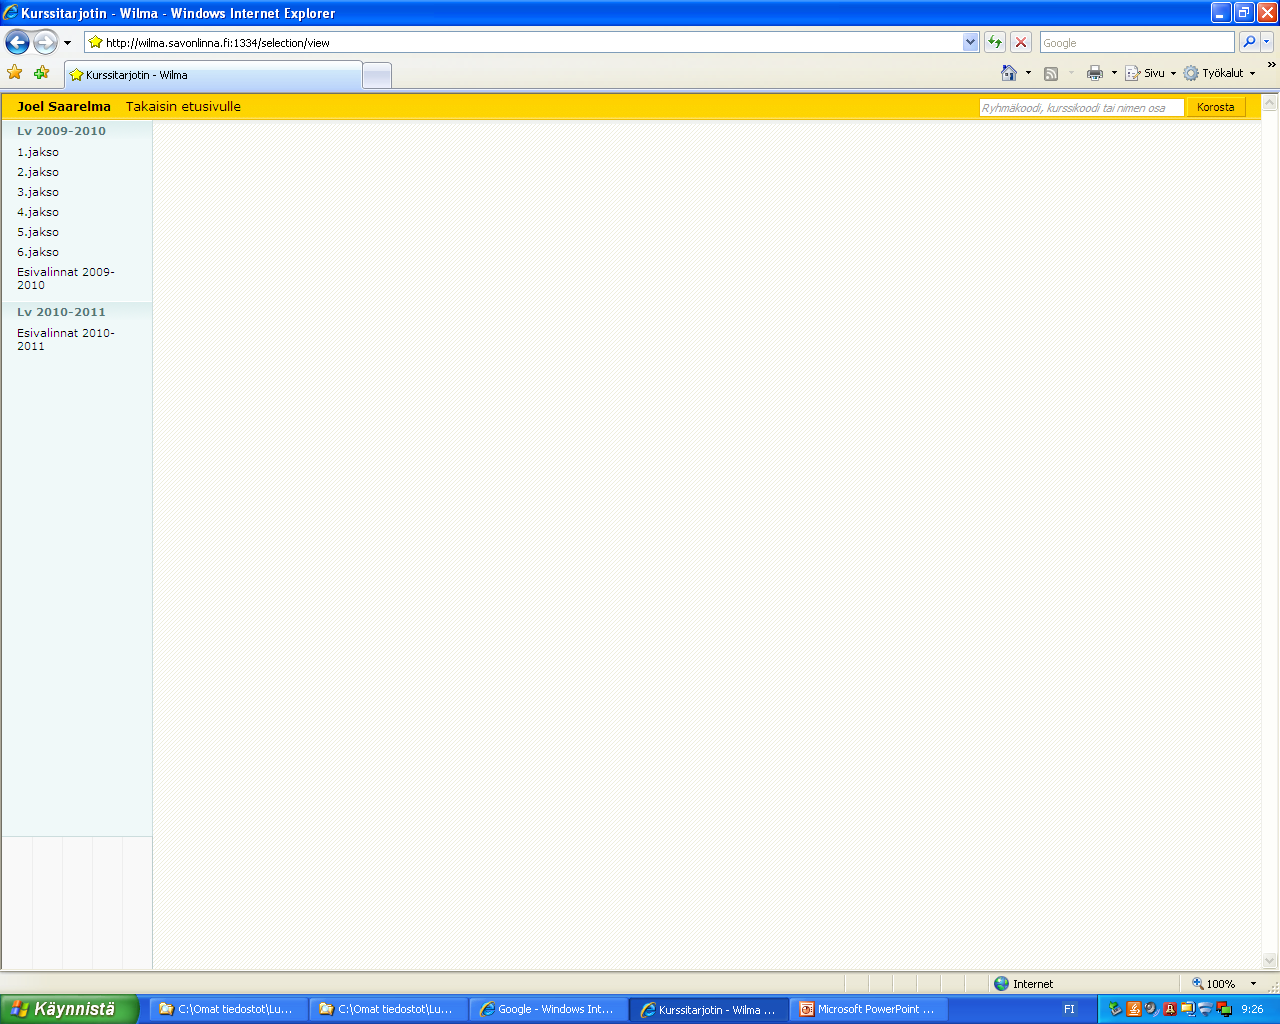Open 2.jakso in the sidebar
Screen dimensions: 1280x1024
pyautogui.click(x=38, y=172)
